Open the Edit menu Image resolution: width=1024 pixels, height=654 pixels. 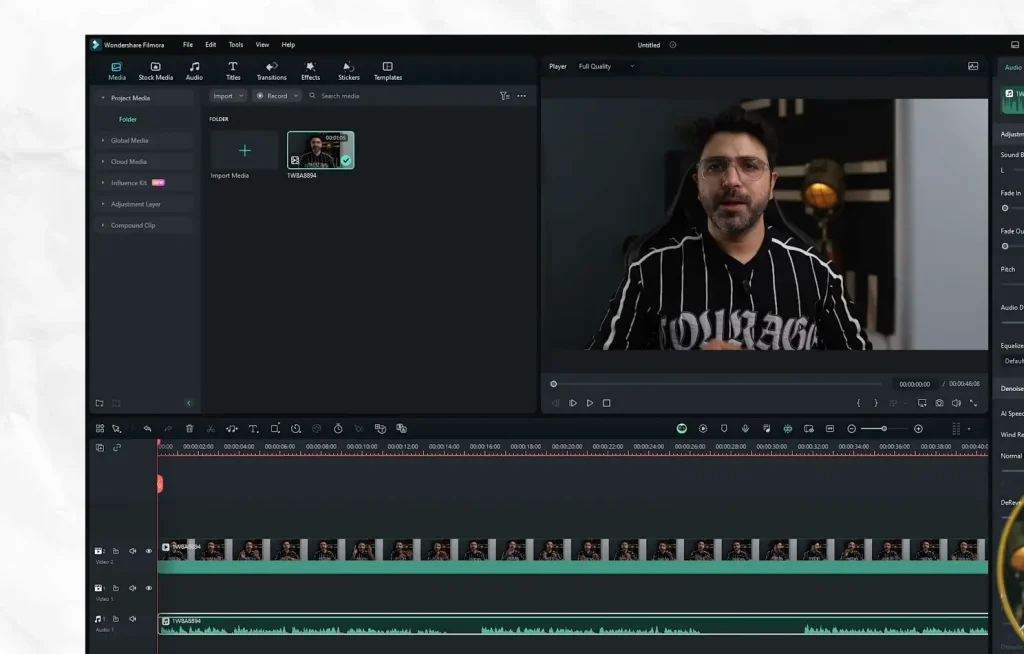(x=210, y=45)
